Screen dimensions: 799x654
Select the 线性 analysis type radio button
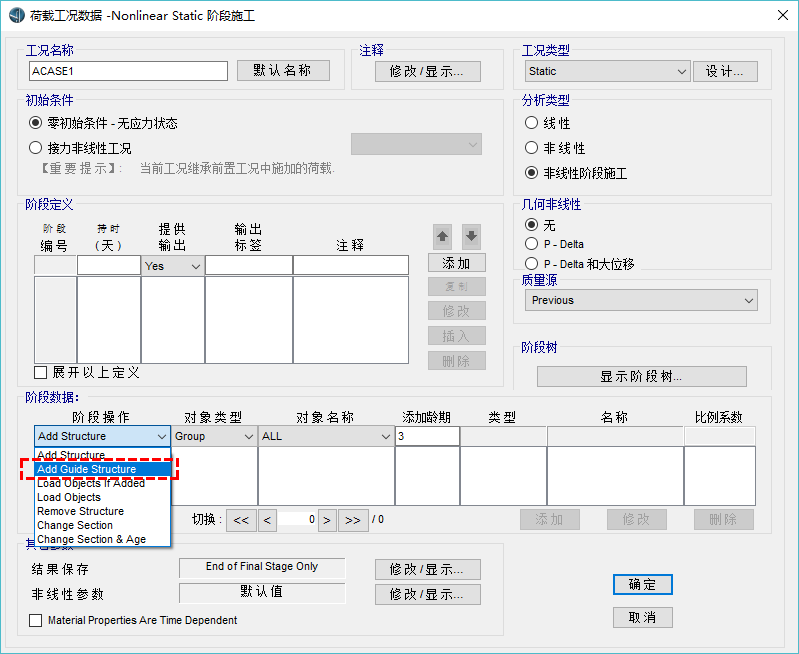[532, 123]
